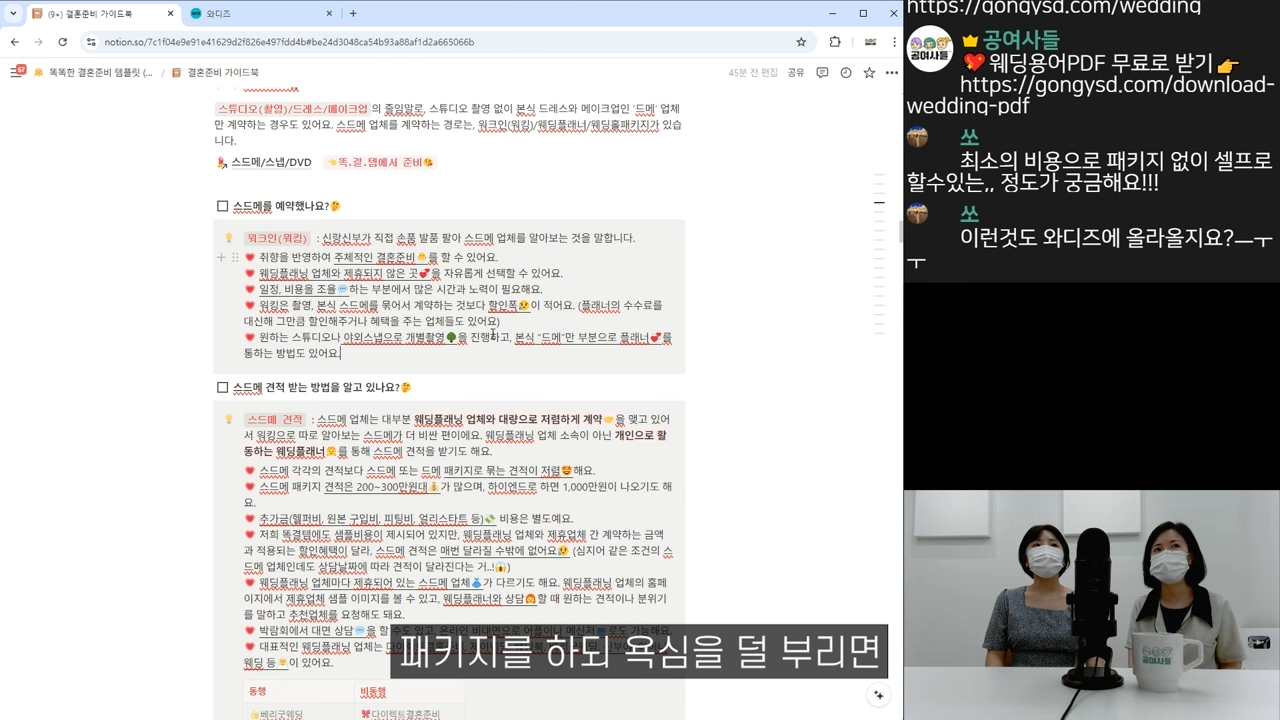
Task: Check the 스드메 견적 받는 방법 checkbox
Action: (222, 387)
